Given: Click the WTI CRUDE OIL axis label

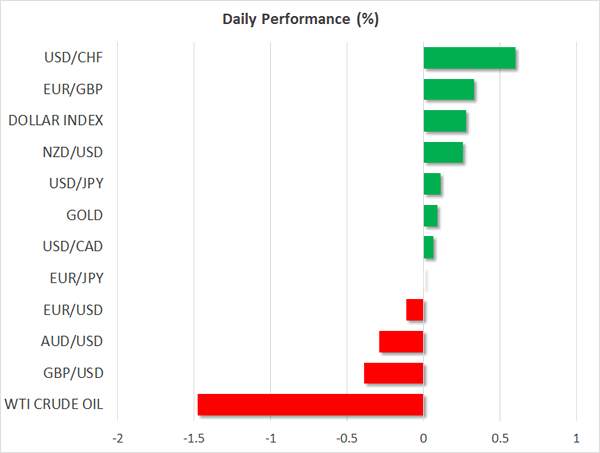Looking at the screenshot, I should (x=55, y=405).
